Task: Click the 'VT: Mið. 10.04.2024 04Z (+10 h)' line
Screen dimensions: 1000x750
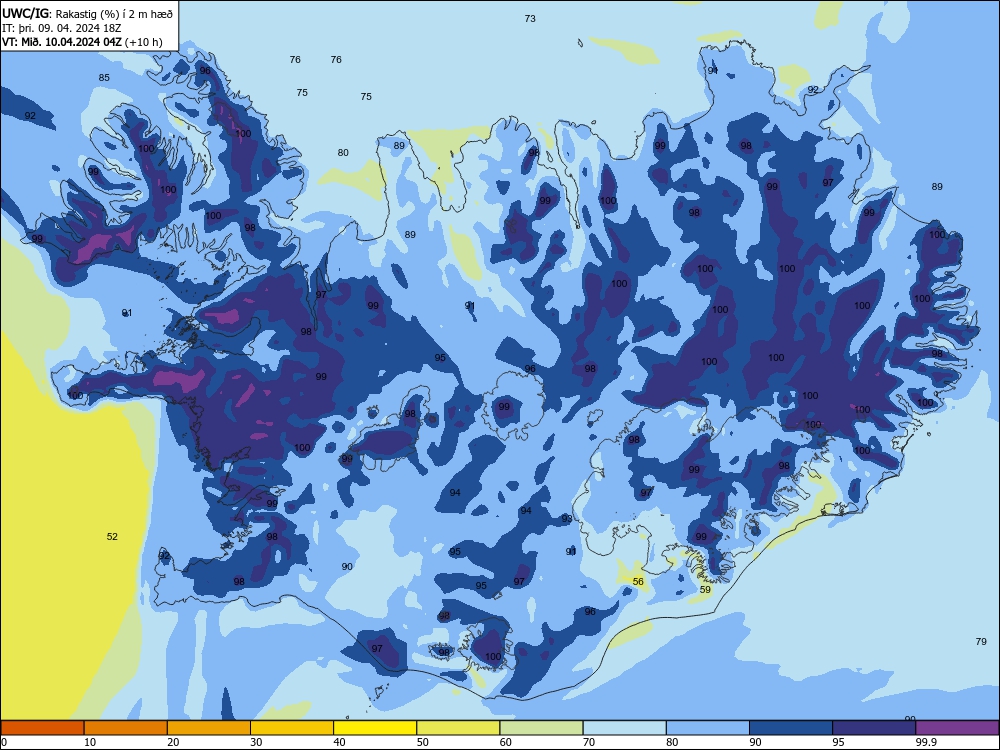Action: pos(82,42)
